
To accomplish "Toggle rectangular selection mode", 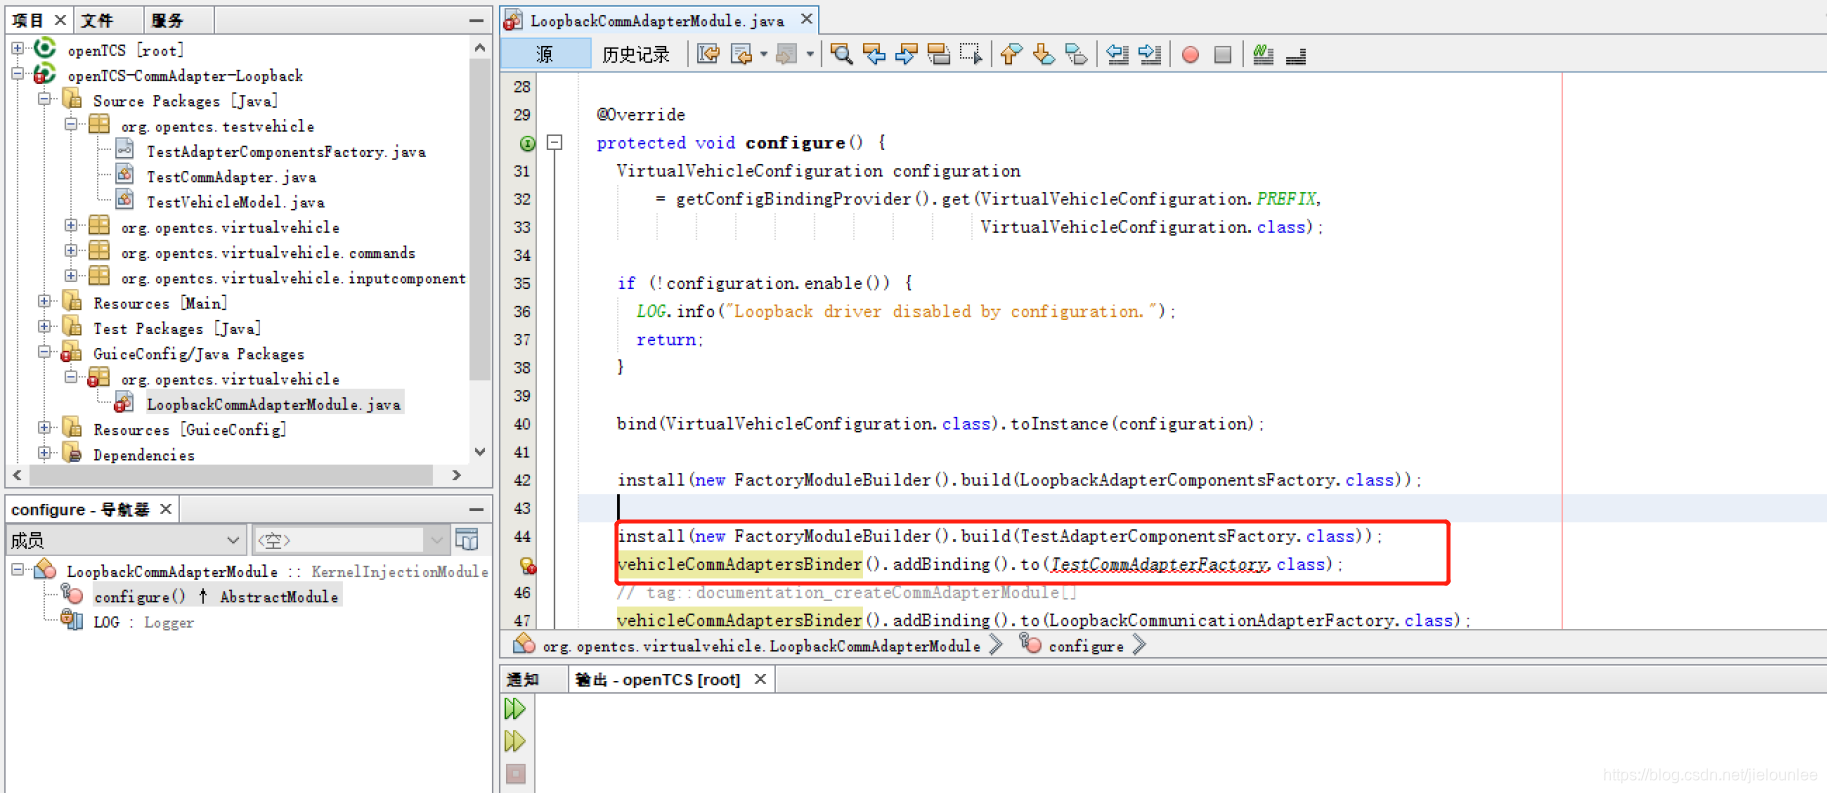I will [x=971, y=55].
